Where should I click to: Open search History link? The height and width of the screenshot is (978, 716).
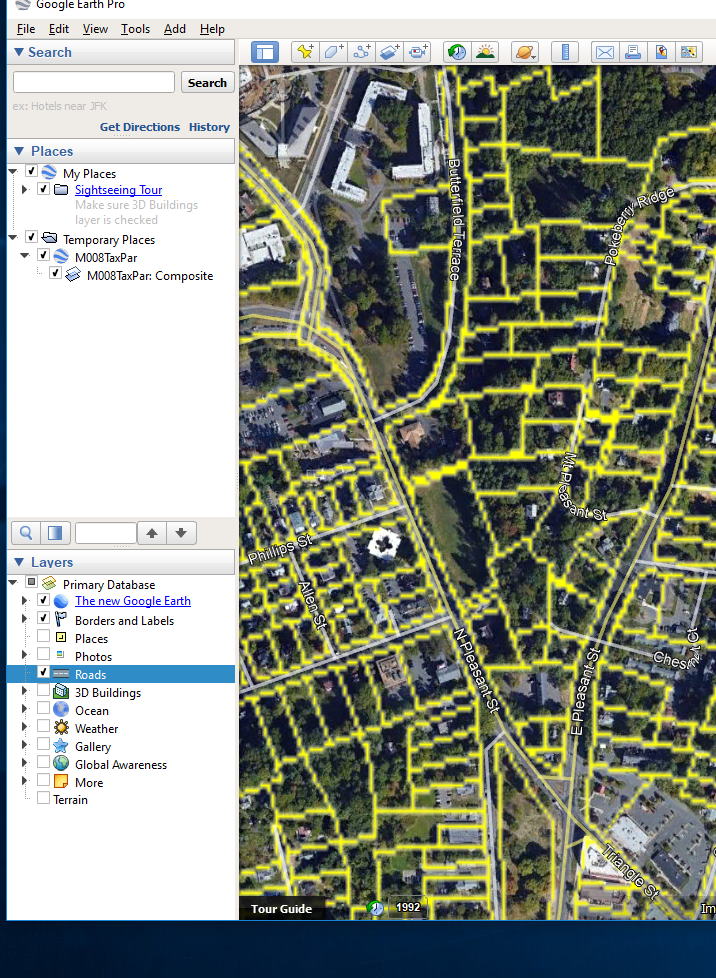pyautogui.click(x=210, y=127)
